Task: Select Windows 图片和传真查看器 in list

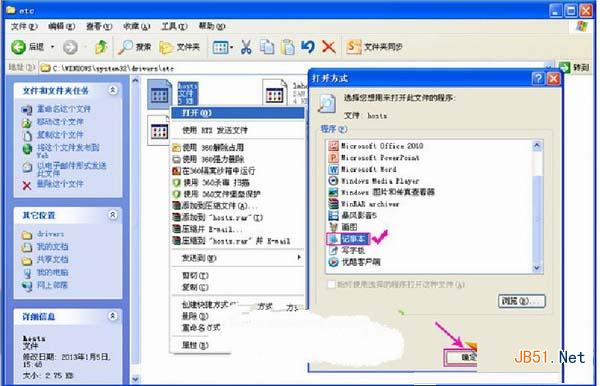Action: point(382,192)
